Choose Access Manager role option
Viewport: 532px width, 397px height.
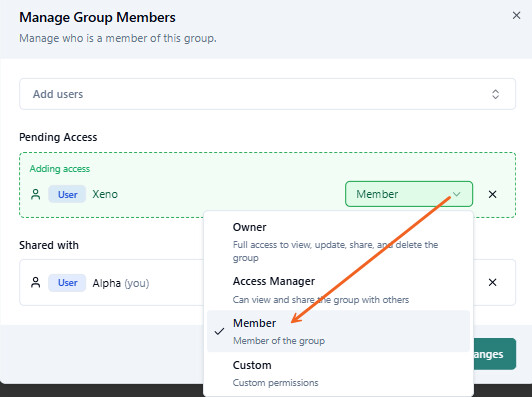(x=338, y=290)
